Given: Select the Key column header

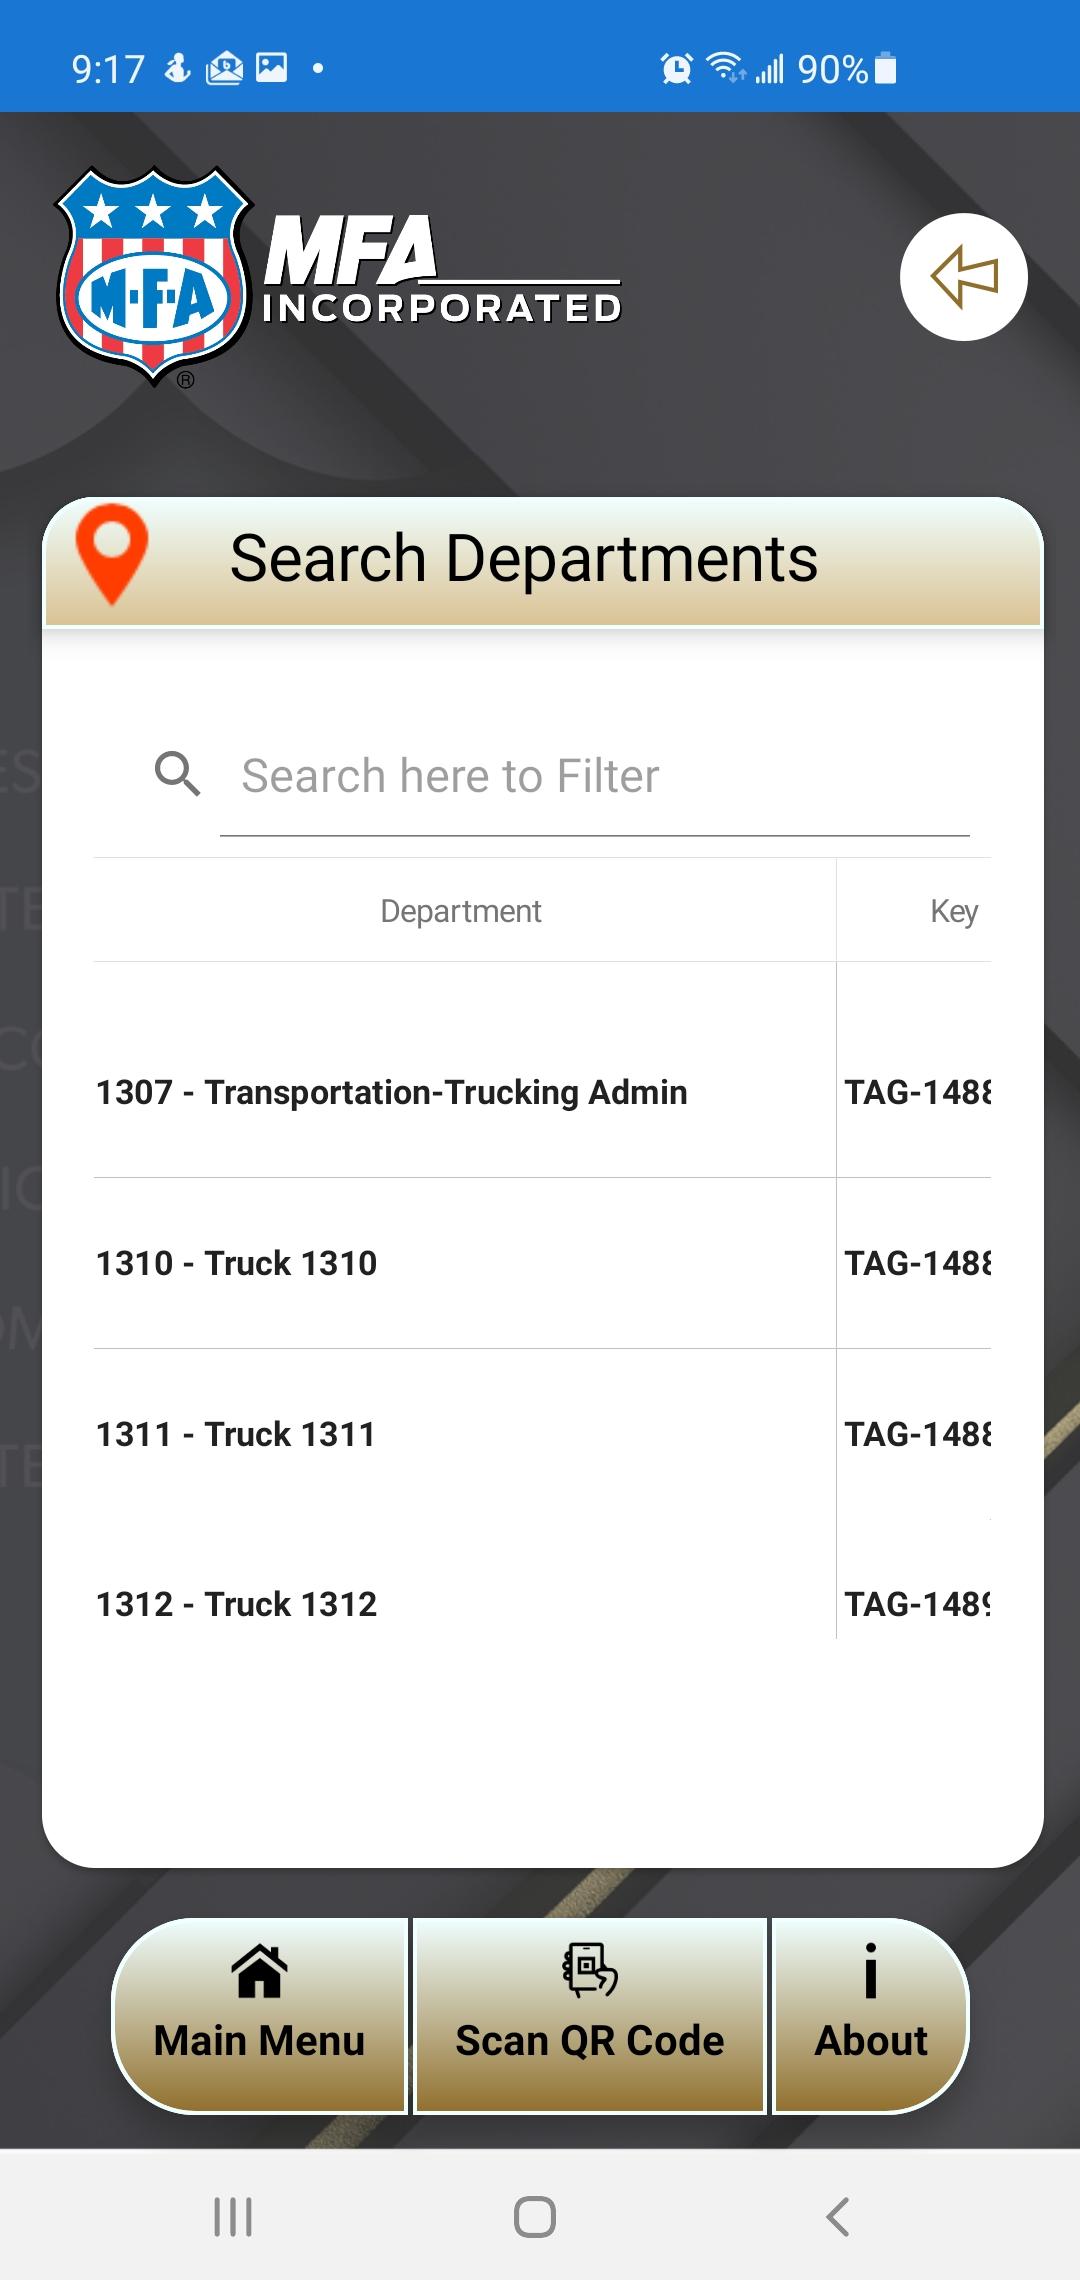Looking at the screenshot, I should 953,911.
